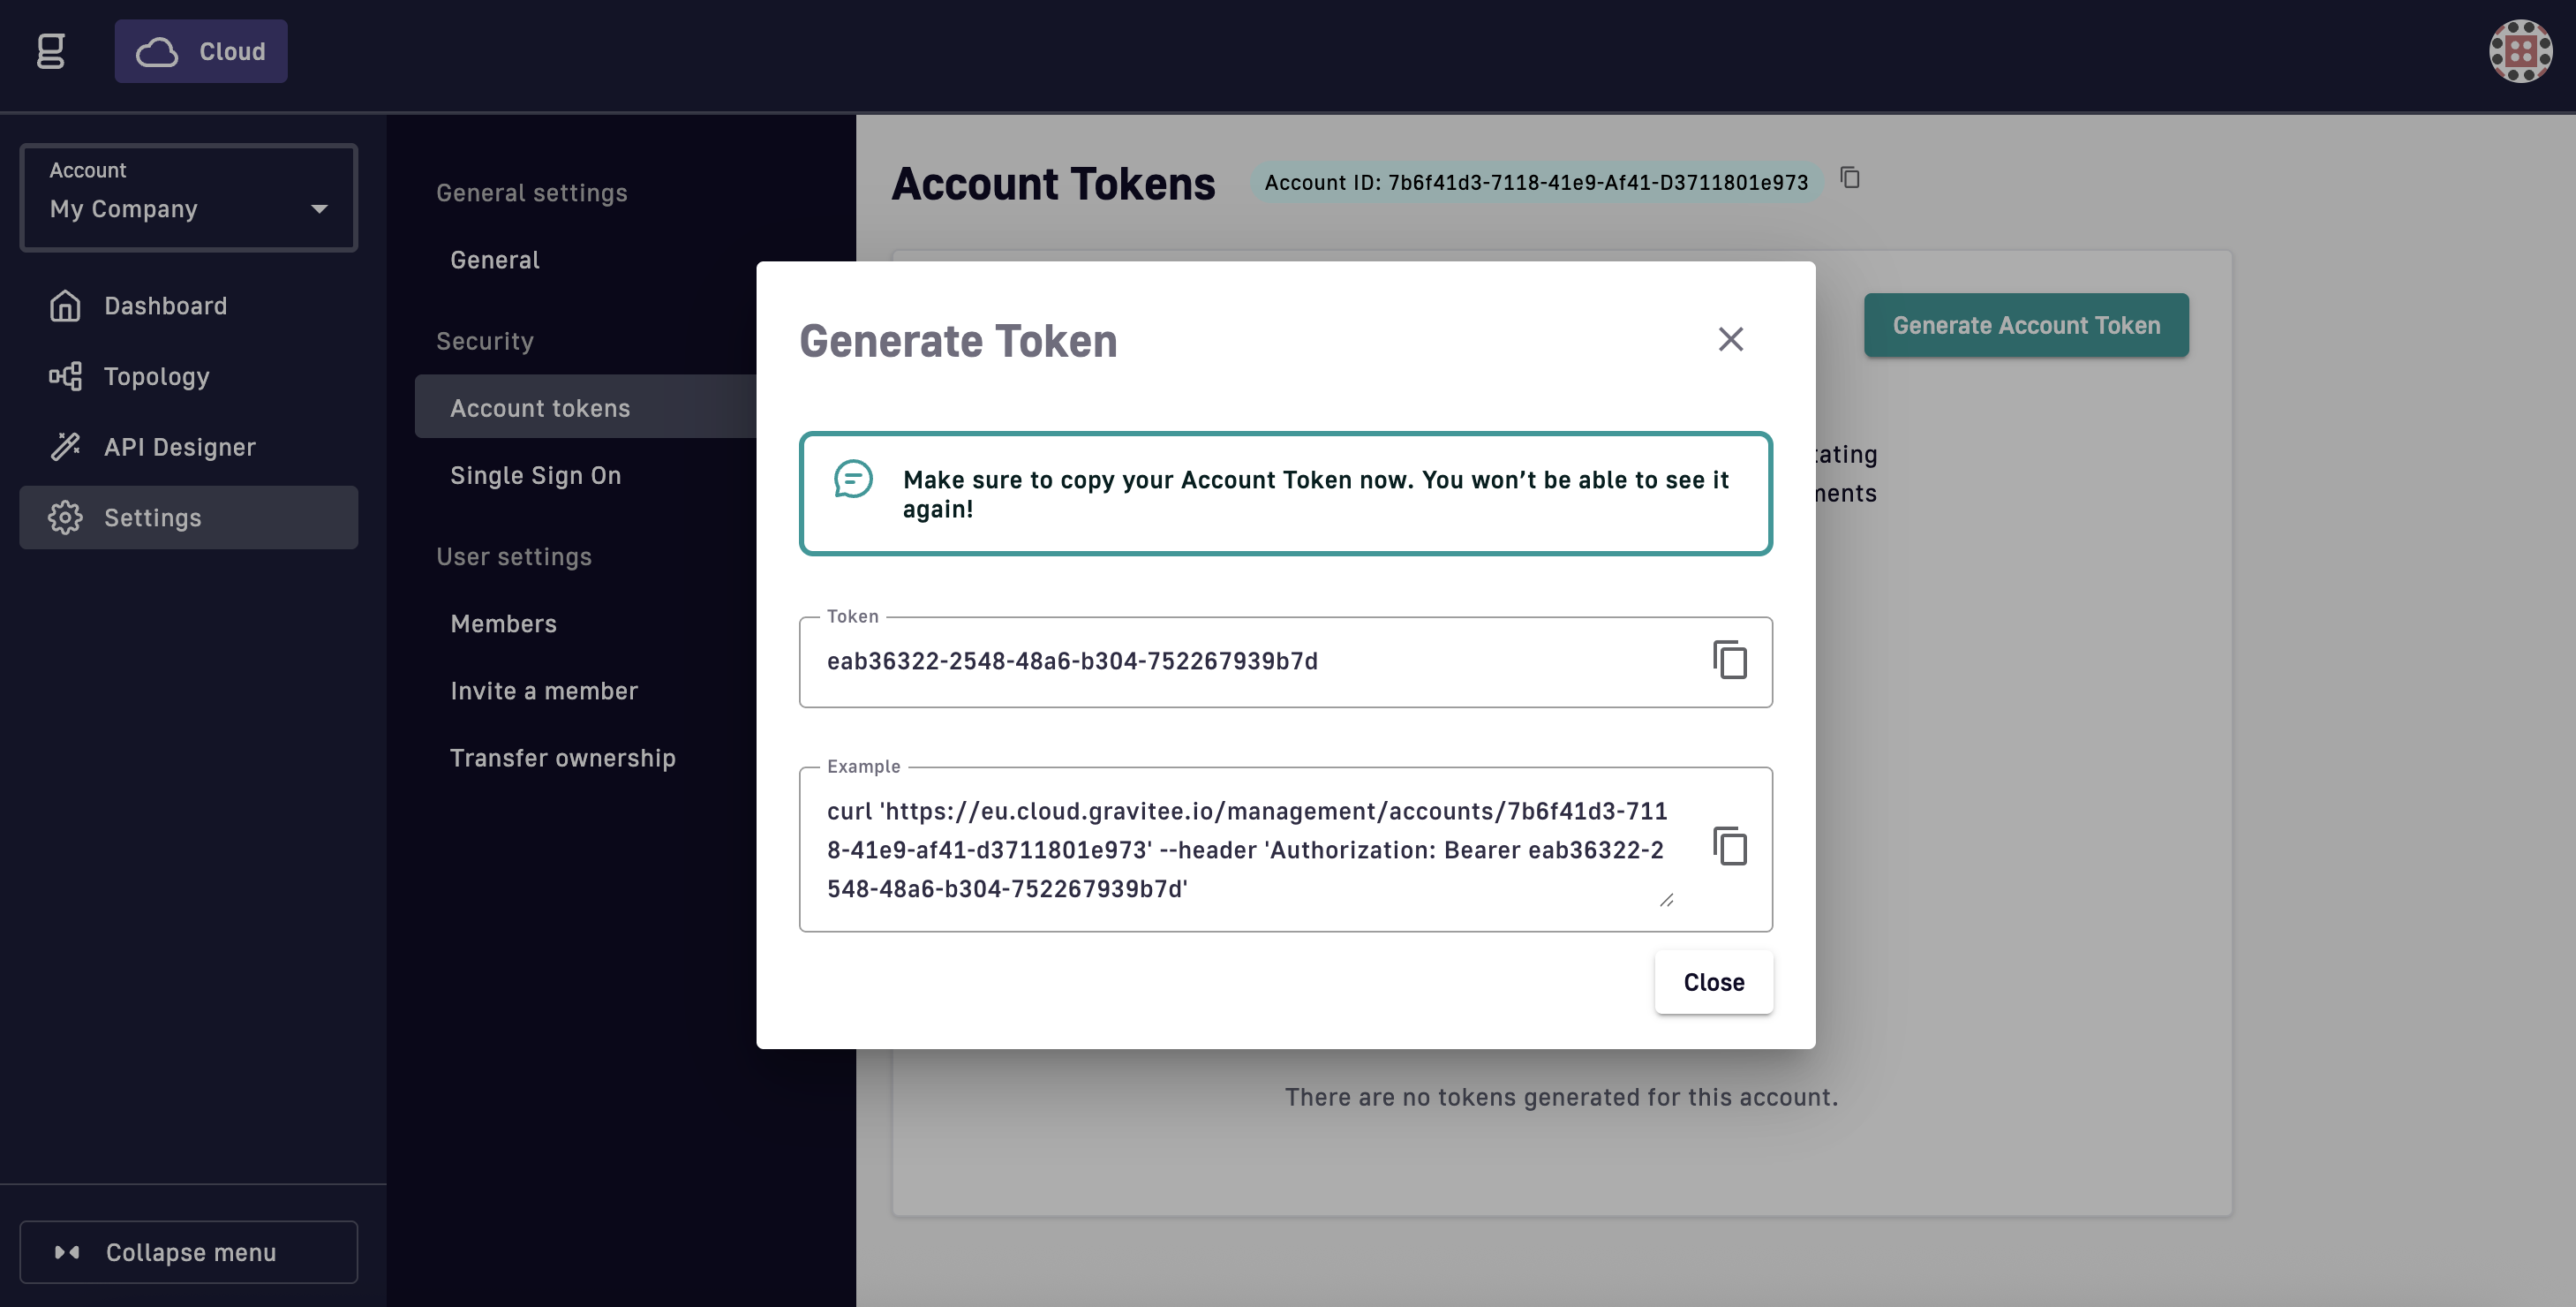Open API Designer from the sidebar
Viewport: 2576px width, 1307px height.
point(179,447)
